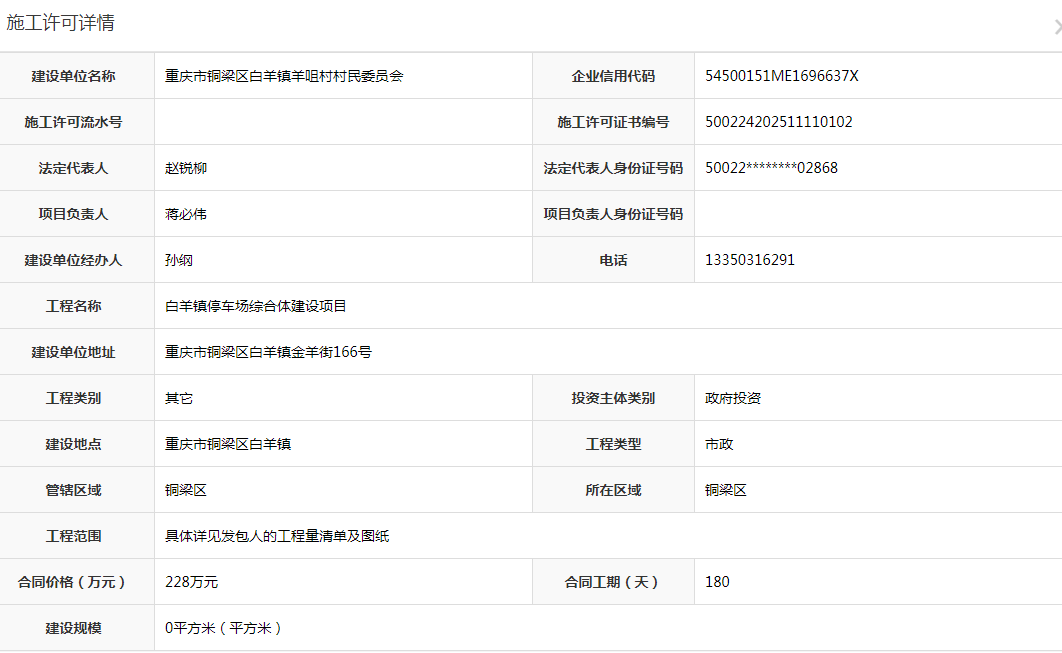Click the legal representative name 赵锐柳
The image size is (1062, 653).
[x=186, y=168]
